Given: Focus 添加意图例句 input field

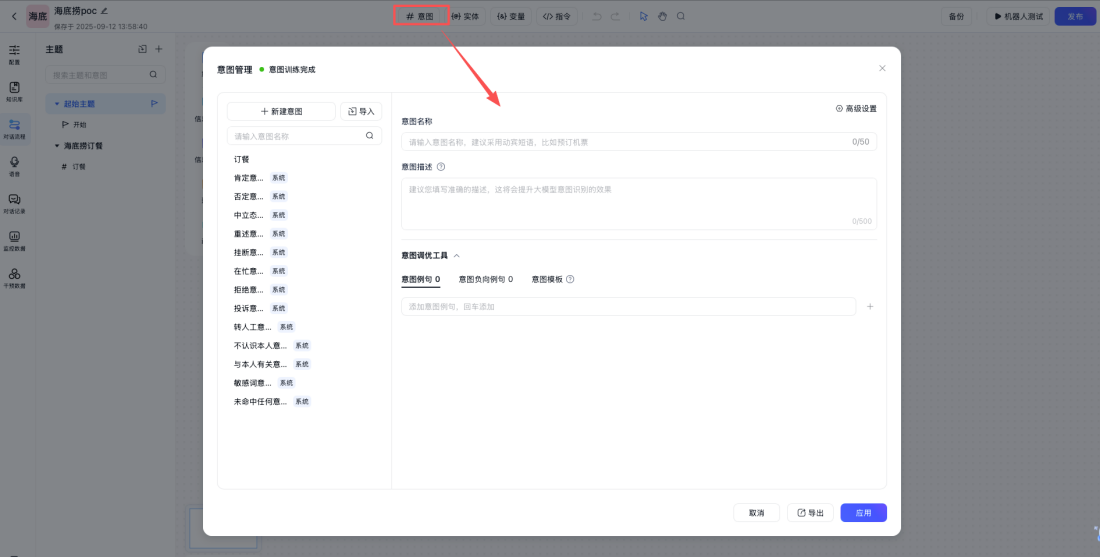Looking at the screenshot, I should [x=629, y=307].
